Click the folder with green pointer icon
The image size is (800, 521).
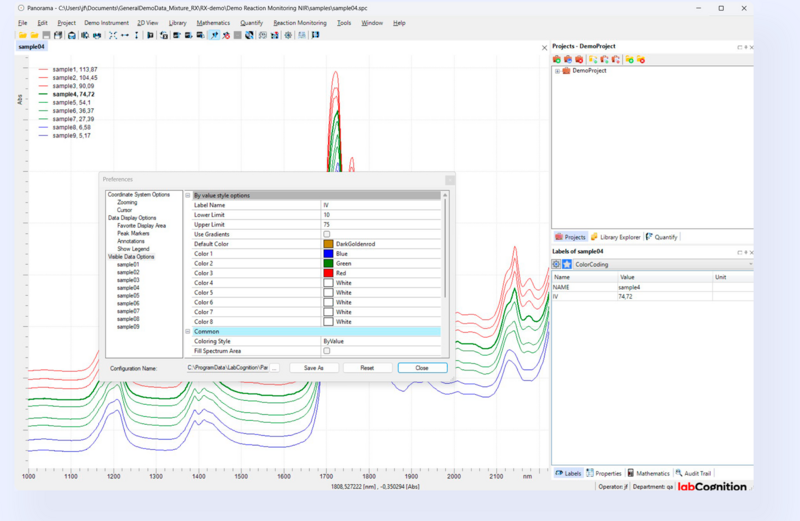coord(593,60)
